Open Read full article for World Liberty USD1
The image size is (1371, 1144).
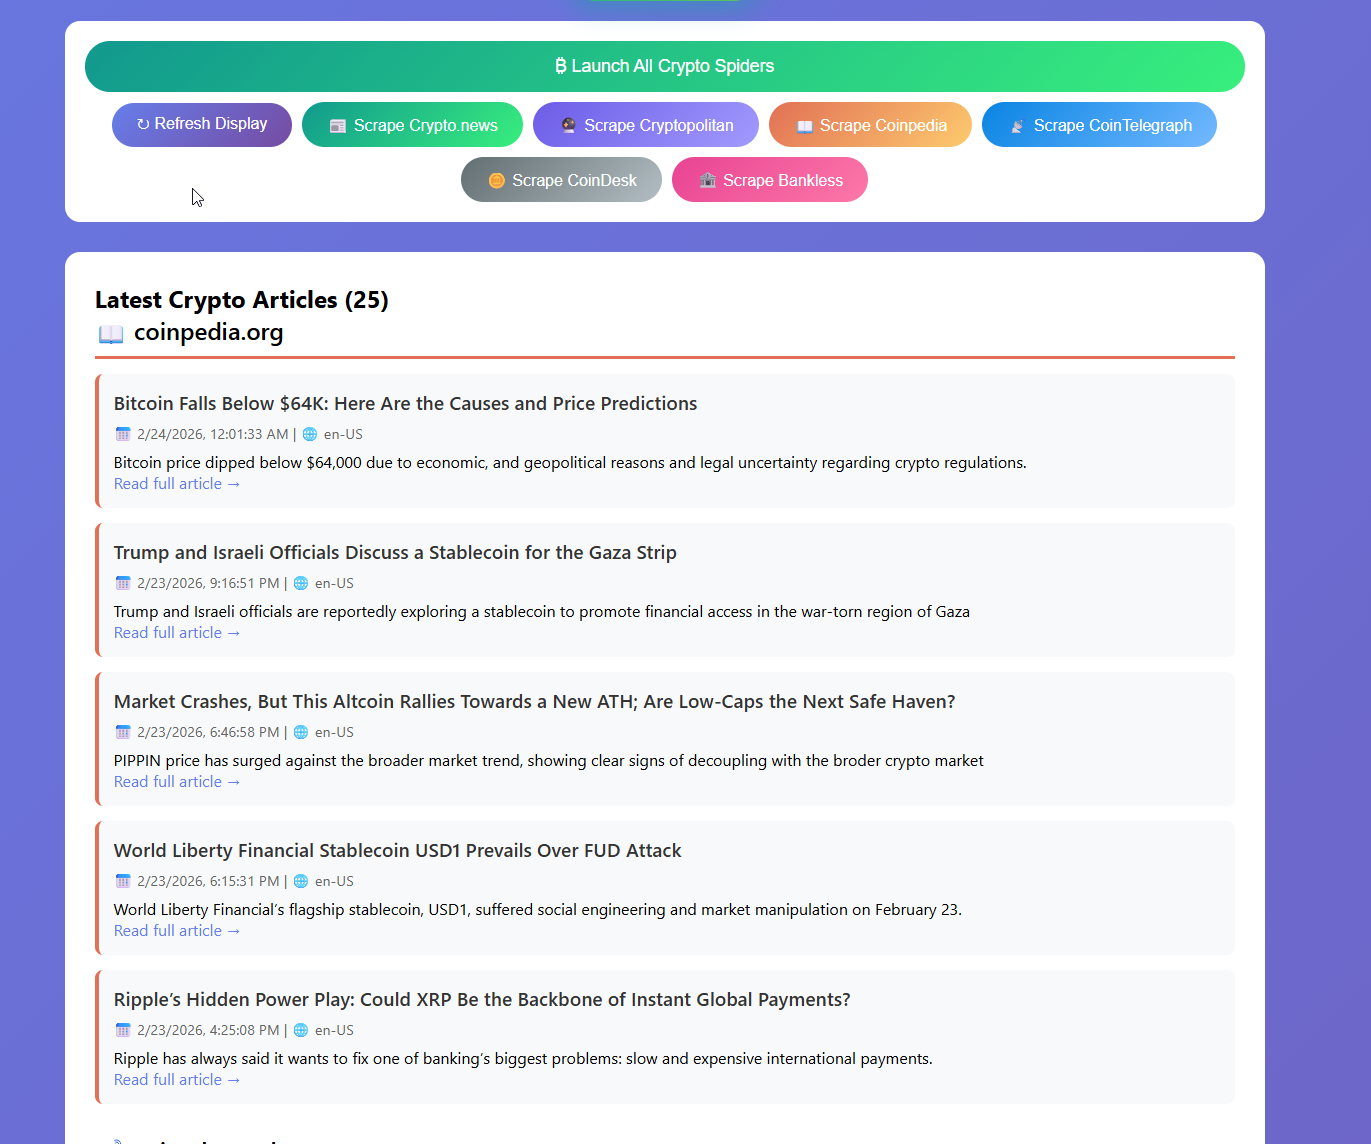177,931
